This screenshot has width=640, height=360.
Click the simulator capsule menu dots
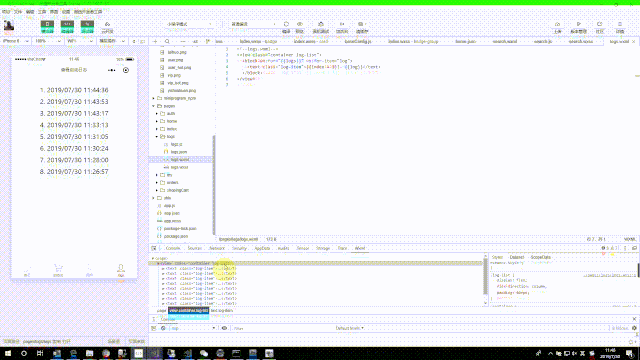(111, 70)
